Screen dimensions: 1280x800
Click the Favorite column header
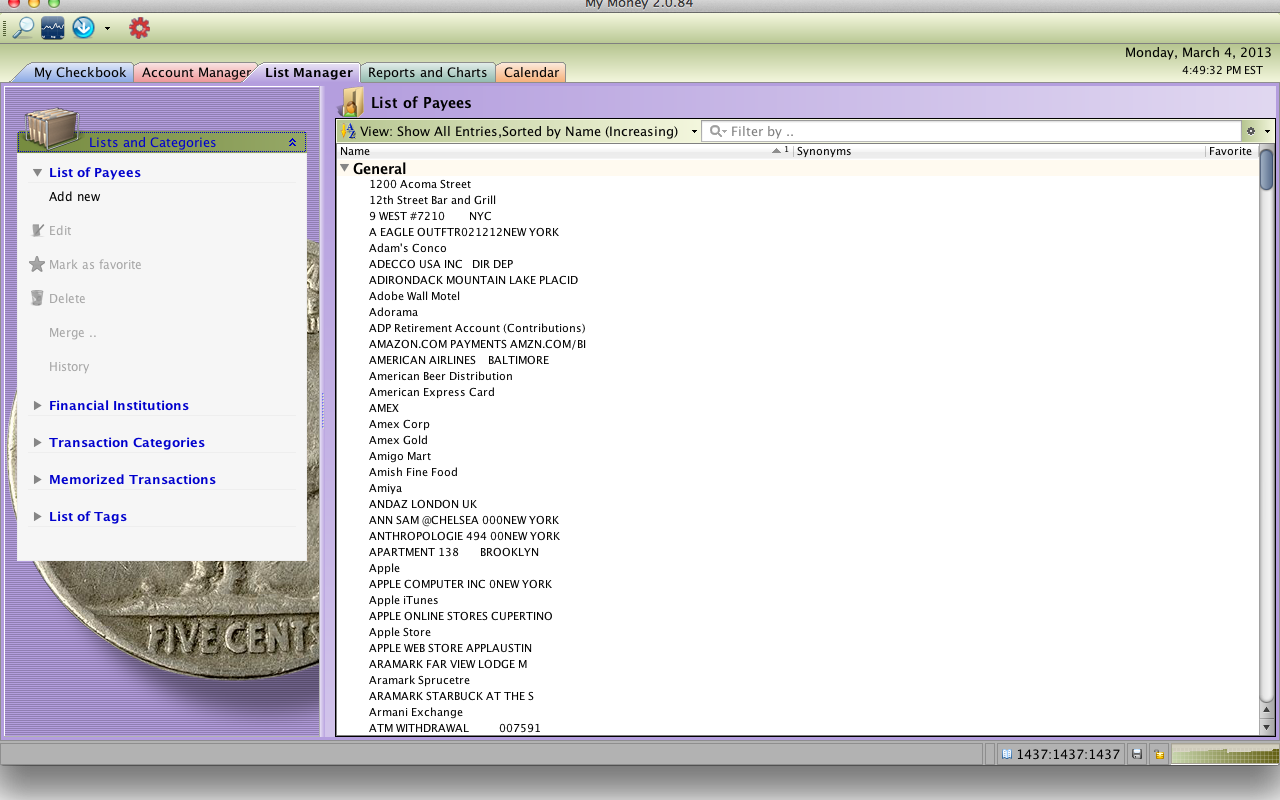pos(1231,151)
